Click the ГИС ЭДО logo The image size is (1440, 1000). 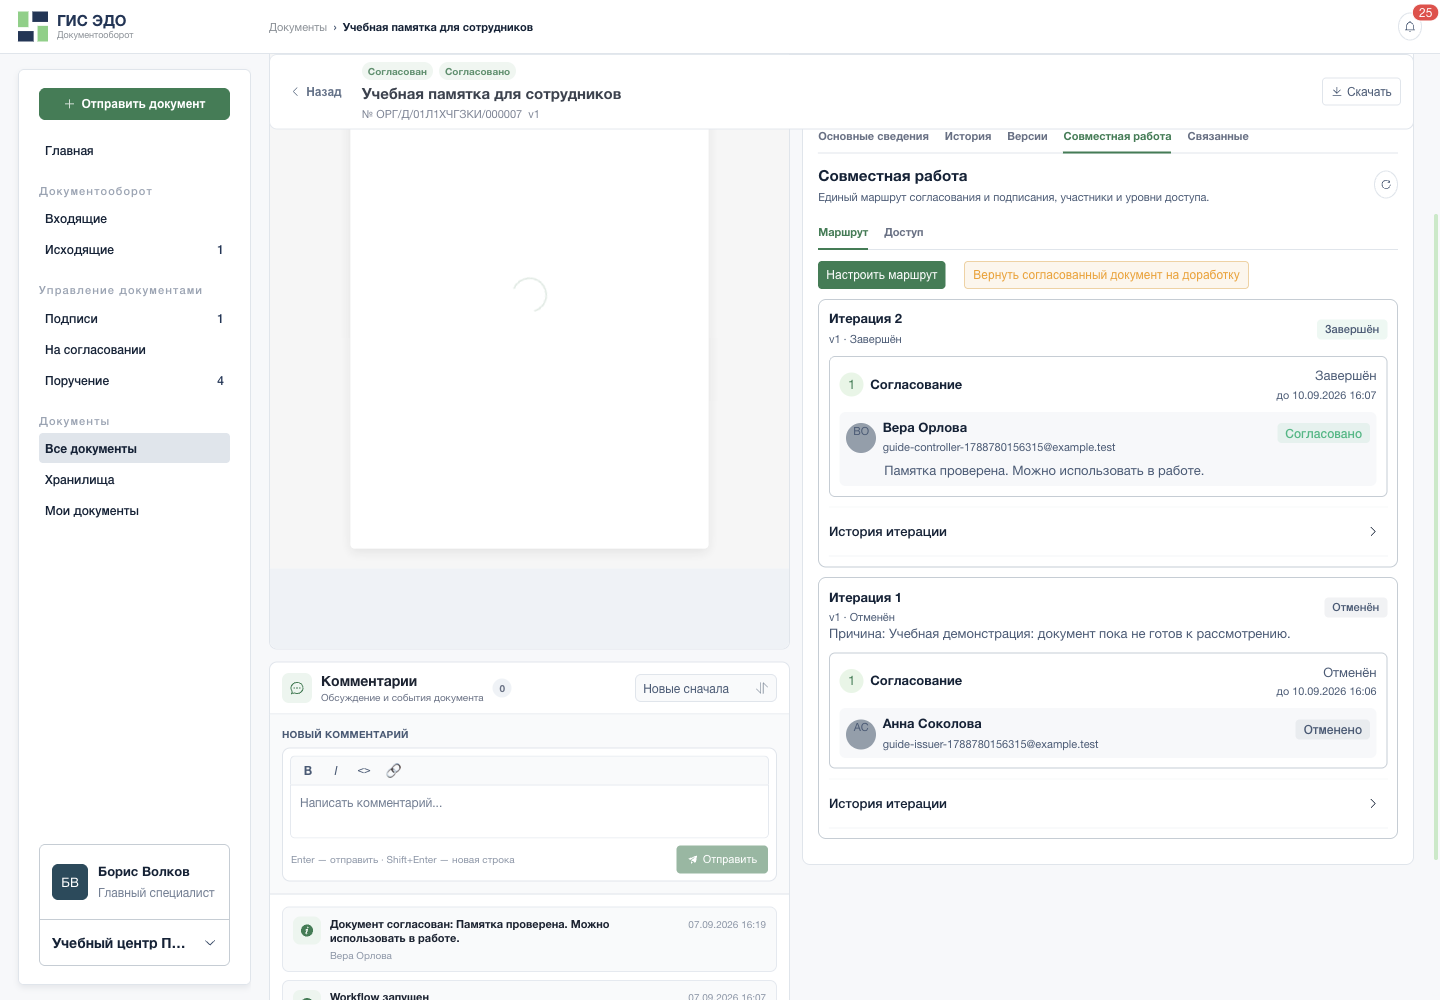pyautogui.click(x=75, y=26)
